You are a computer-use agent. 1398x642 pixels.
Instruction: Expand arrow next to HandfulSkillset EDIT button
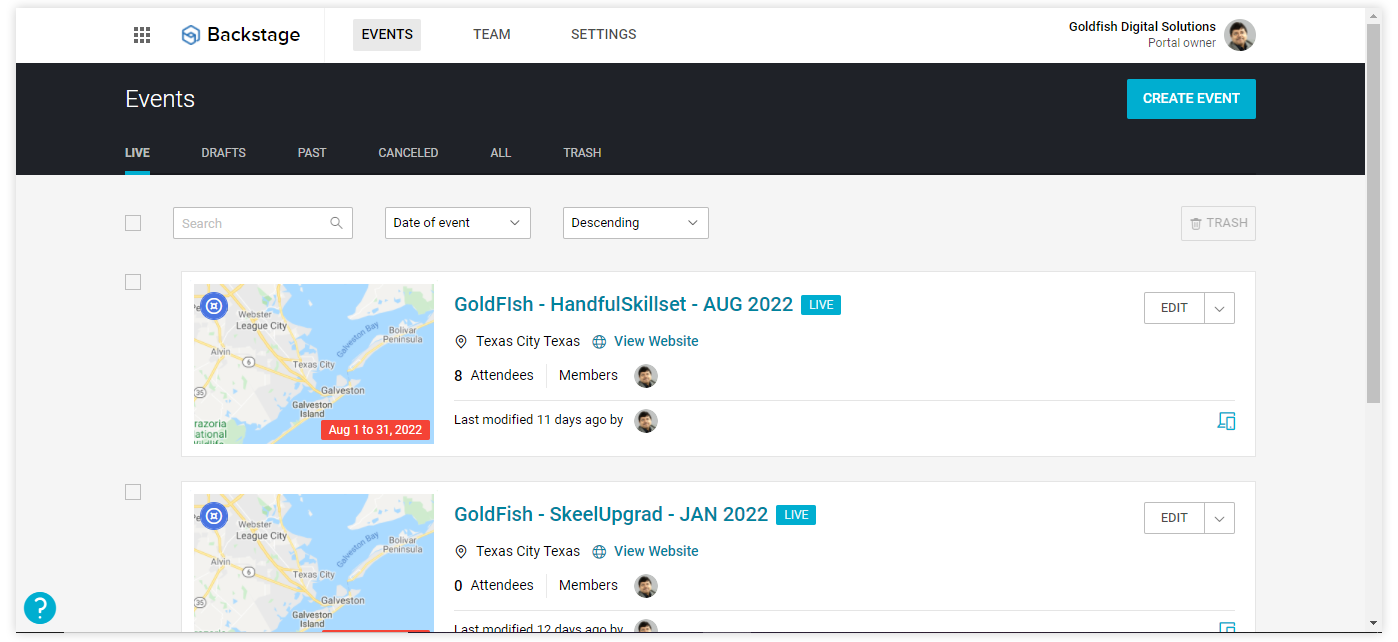[1220, 308]
